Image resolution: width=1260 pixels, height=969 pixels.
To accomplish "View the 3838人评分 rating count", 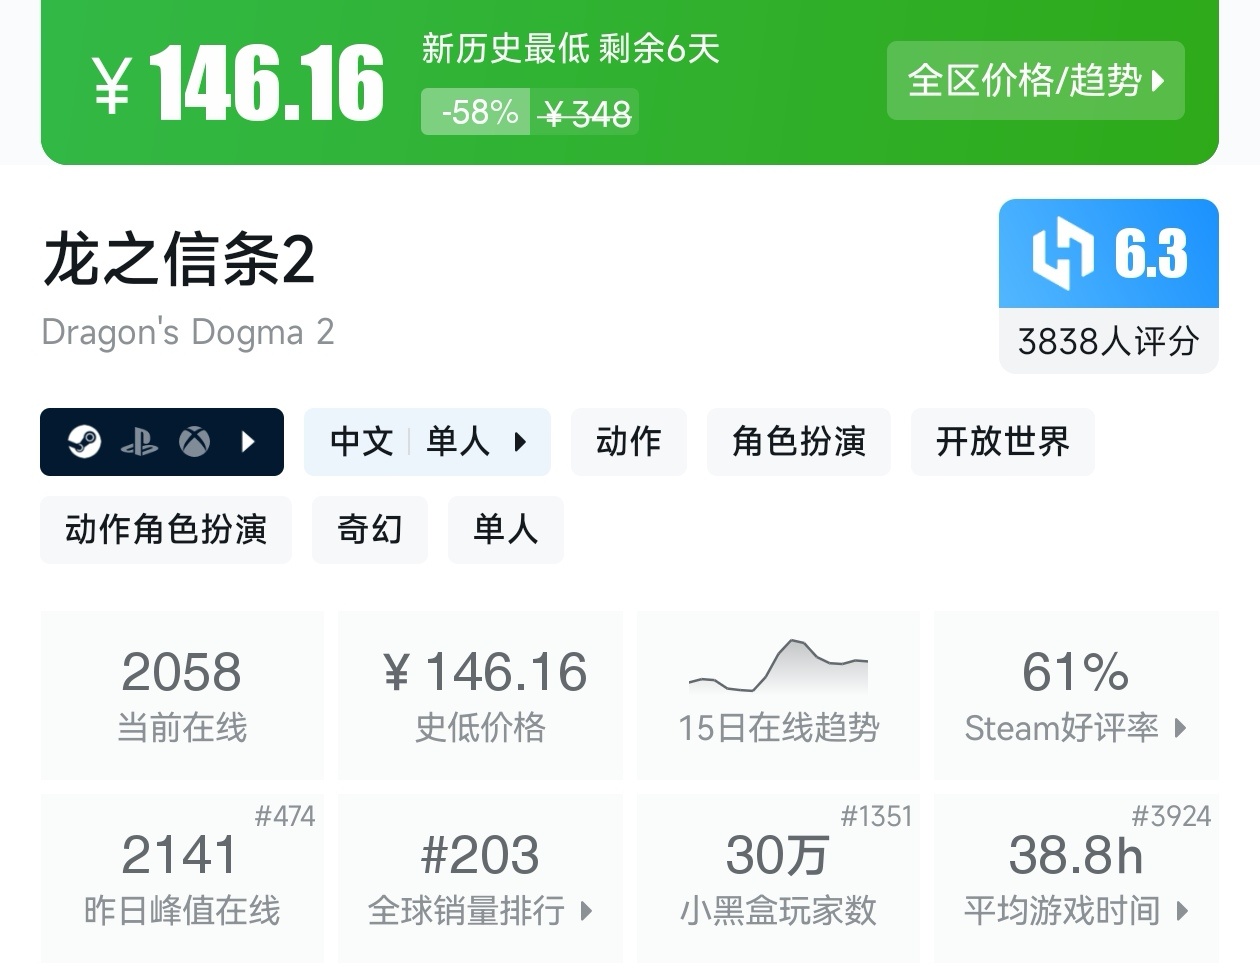I will click(1109, 341).
